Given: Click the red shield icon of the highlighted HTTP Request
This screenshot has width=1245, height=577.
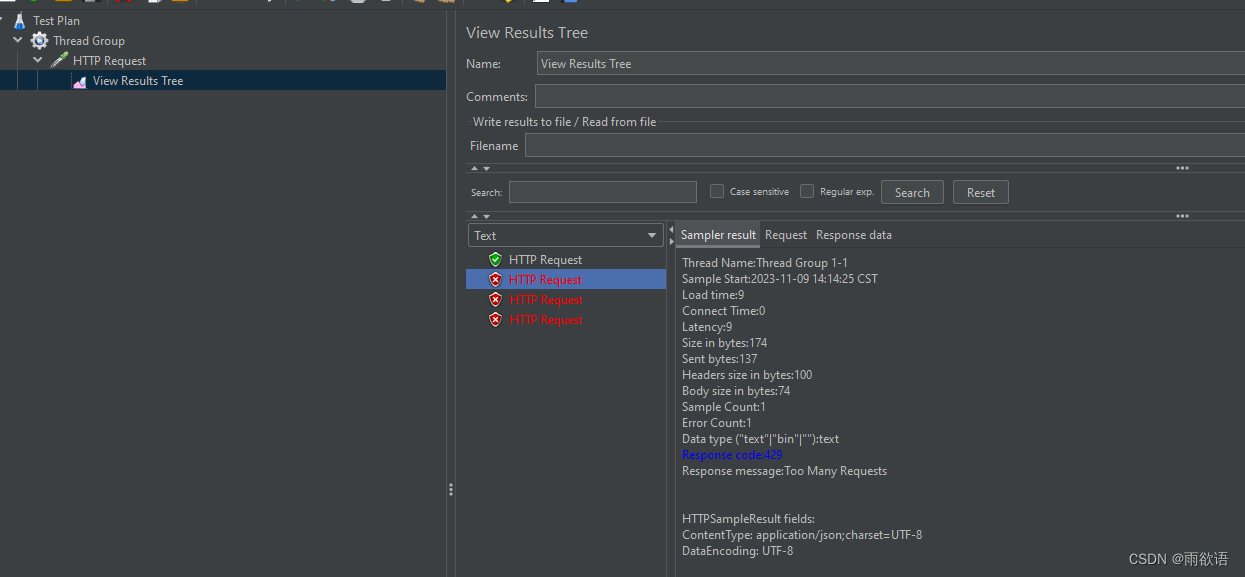Looking at the screenshot, I should (x=495, y=279).
